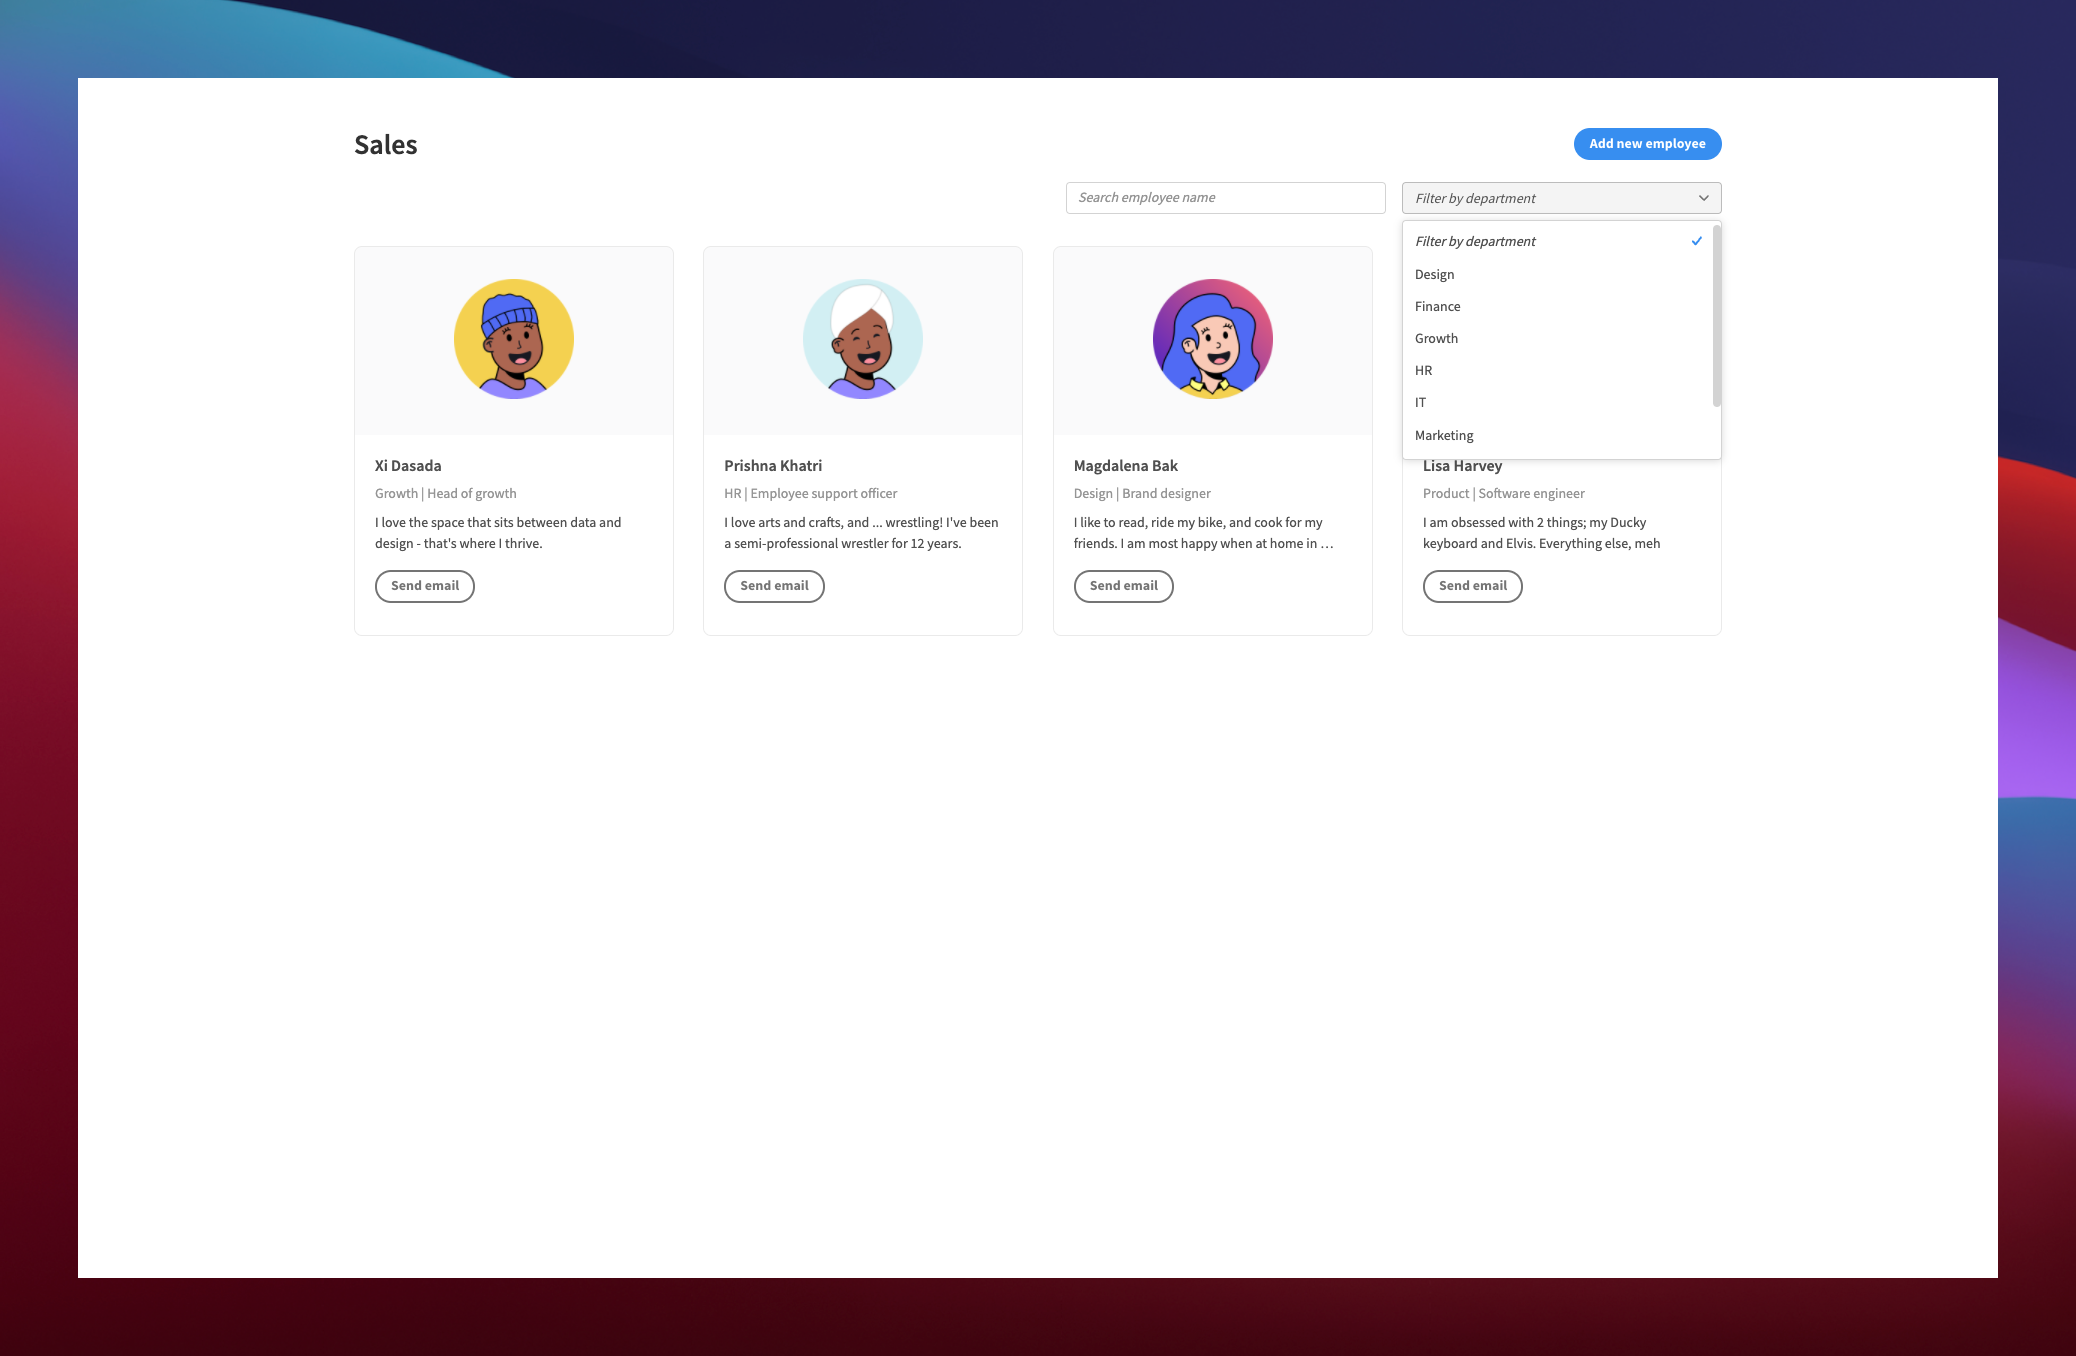Click 'Send email' for Prishna Khatri
The width and height of the screenshot is (2076, 1356).
[773, 586]
